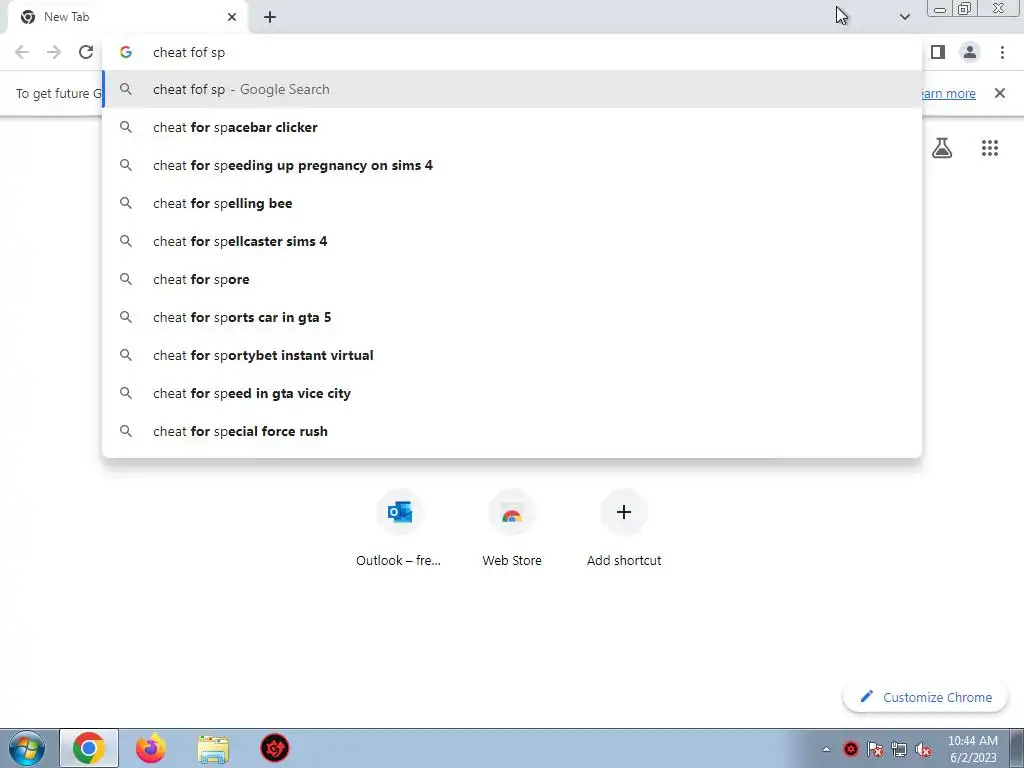Open Chrome's three-dot menu

pyautogui.click(x=1002, y=52)
